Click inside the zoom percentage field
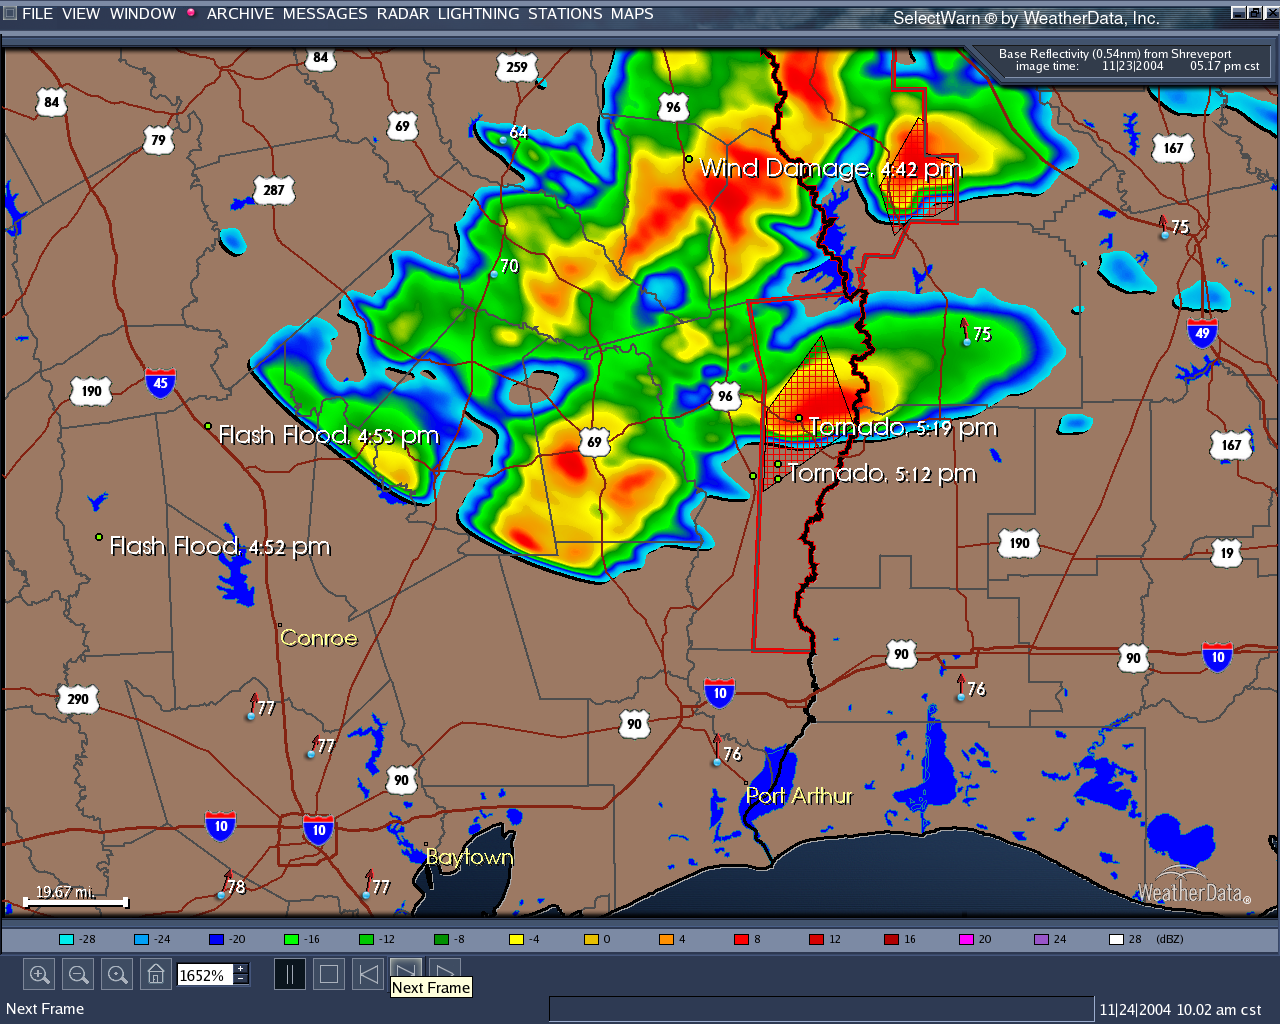The height and width of the screenshot is (1024, 1280). tap(203, 974)
